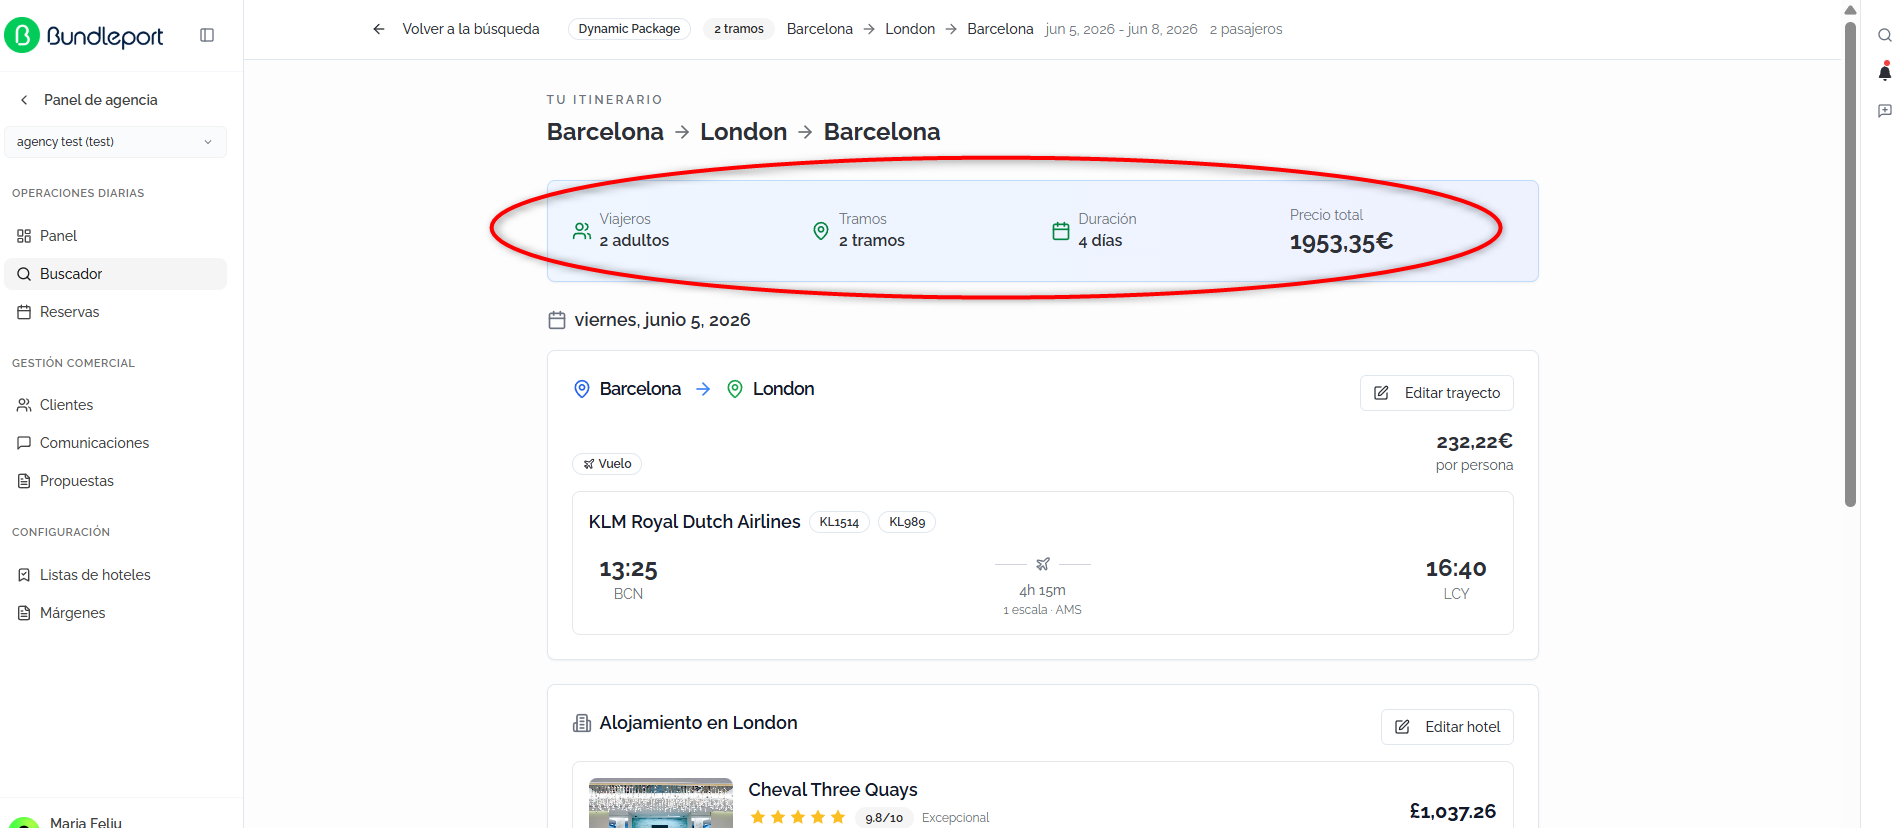The width and height of the screenshot is (1900, 828).
Task: Toggle the sidebar collapse icon
Action: tap(207, 35)
